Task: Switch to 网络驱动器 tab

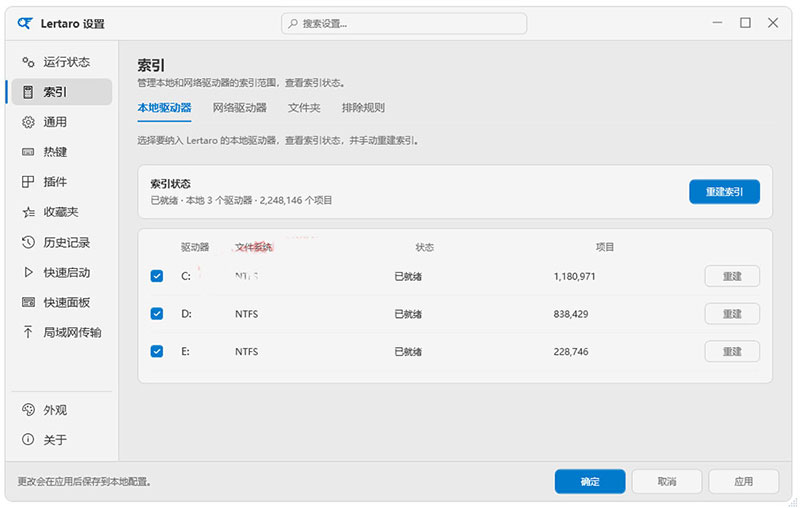Action: [x=240, y=108]
